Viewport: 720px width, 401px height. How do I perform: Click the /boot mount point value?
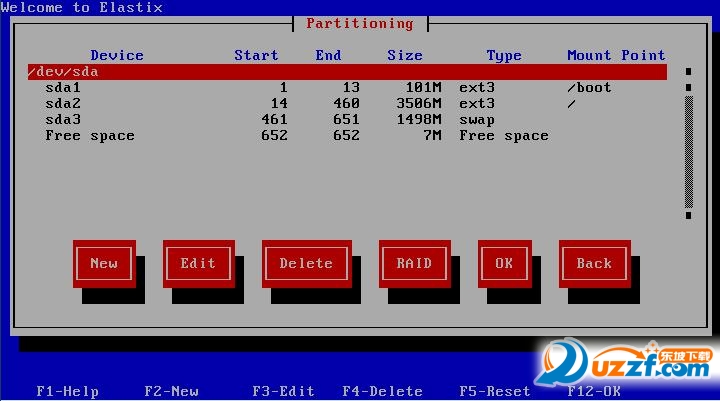589,87
